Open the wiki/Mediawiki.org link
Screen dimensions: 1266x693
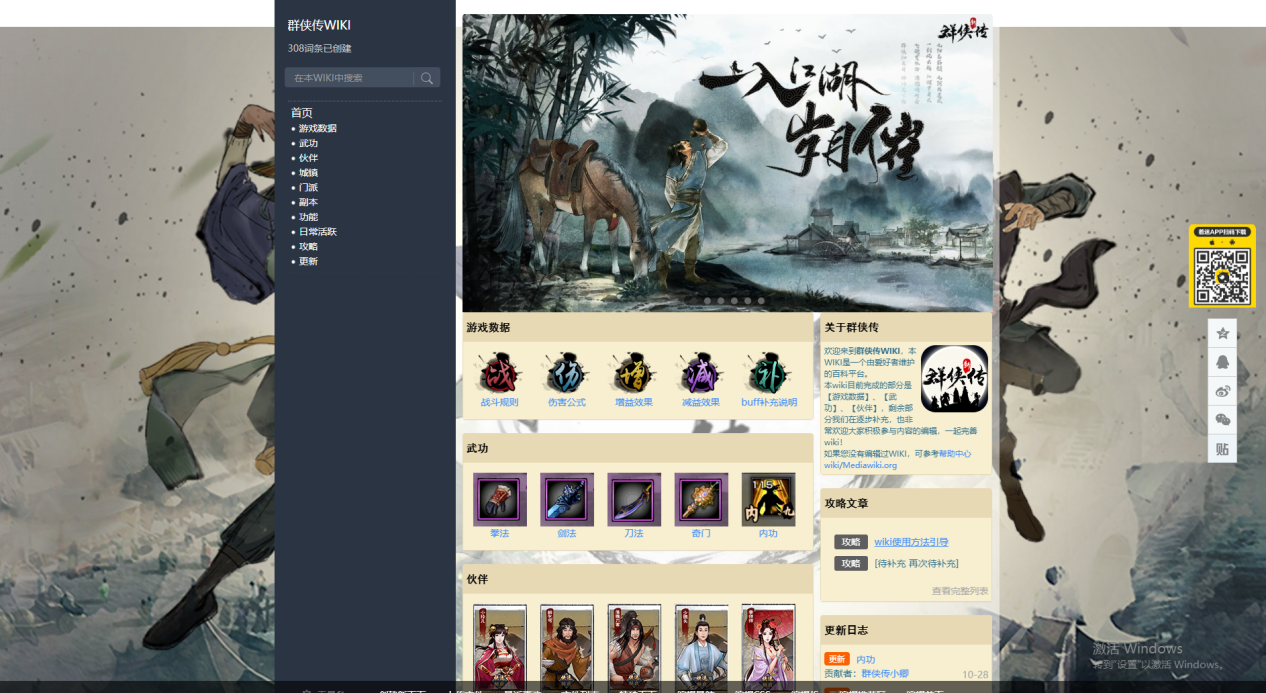coord(860,465)
